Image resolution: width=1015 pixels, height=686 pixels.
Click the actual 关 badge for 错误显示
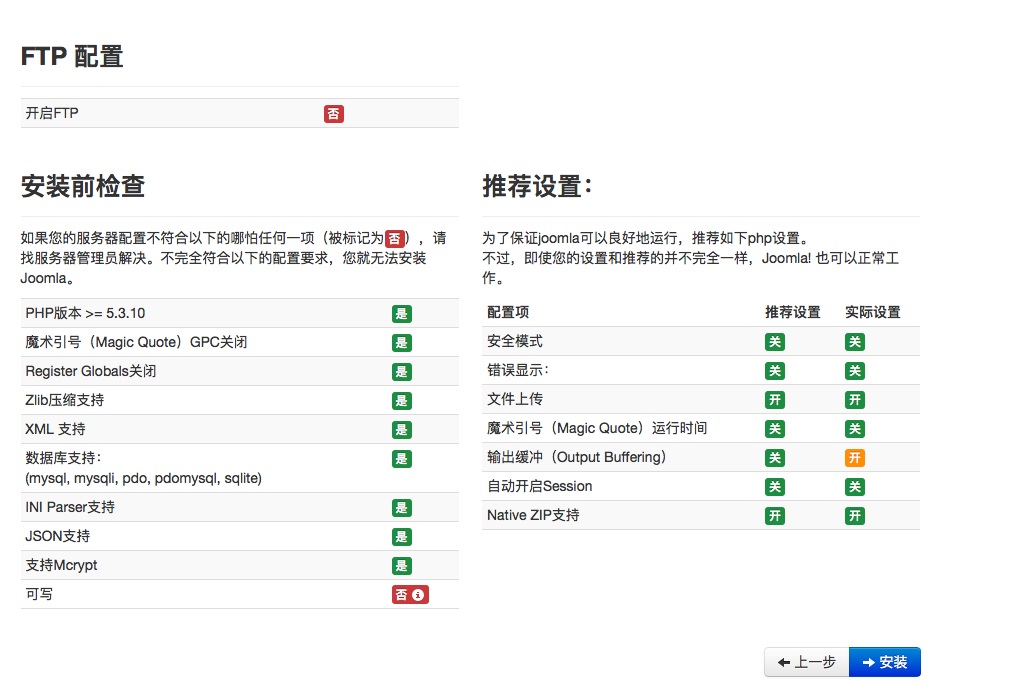tap(854, 371)
